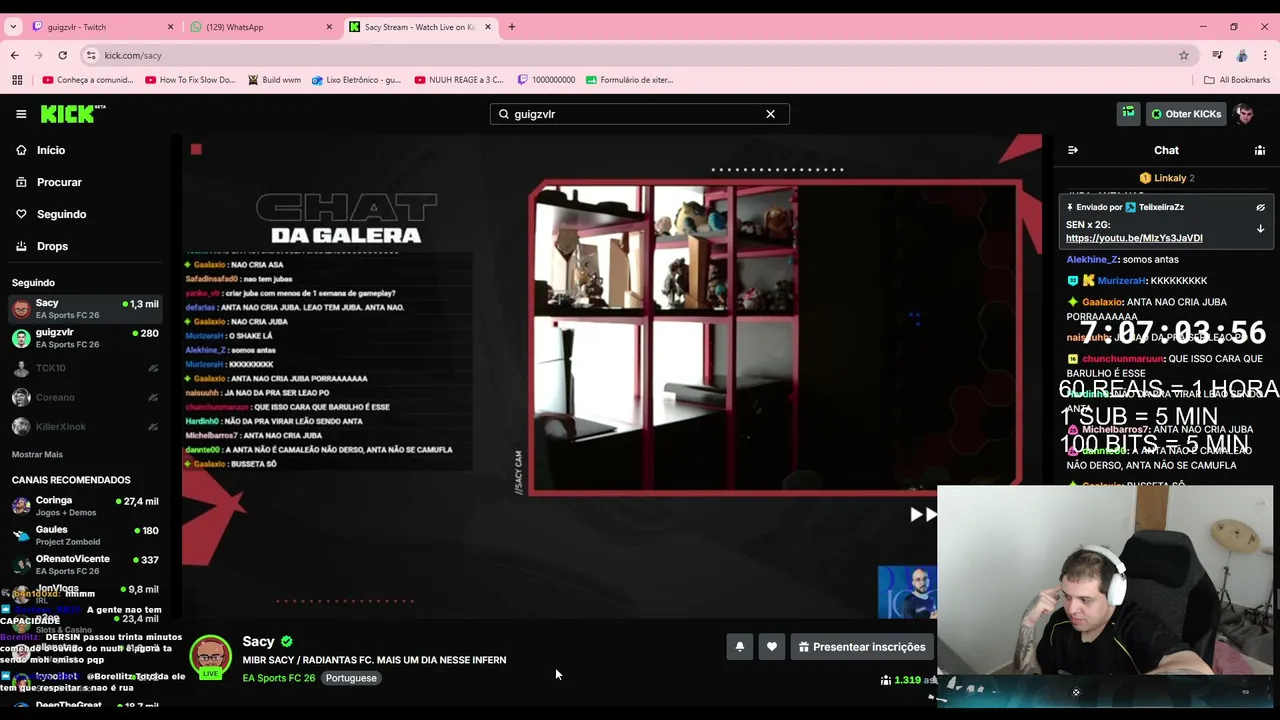Open Conheça a comunid... bookmark
Screen dimensions: 1280x720
click(x=88, y=80)
